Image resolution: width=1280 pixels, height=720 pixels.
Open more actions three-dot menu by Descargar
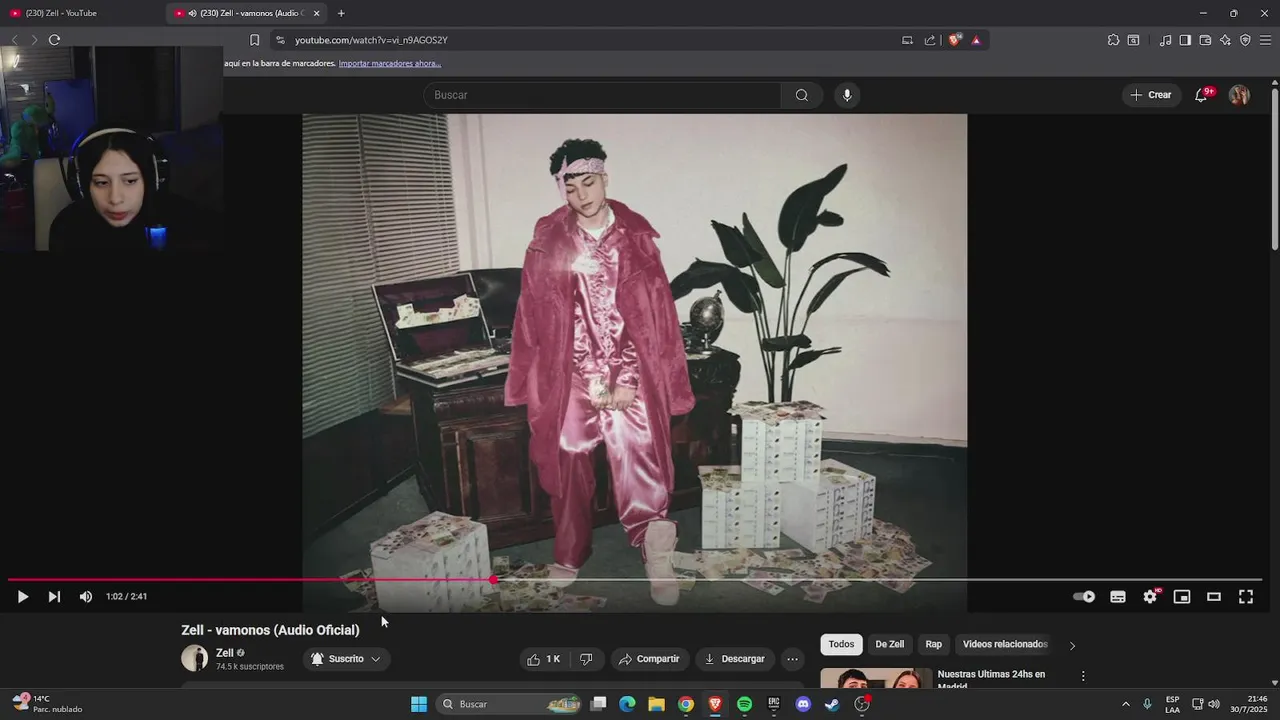(x=792, y=659)
